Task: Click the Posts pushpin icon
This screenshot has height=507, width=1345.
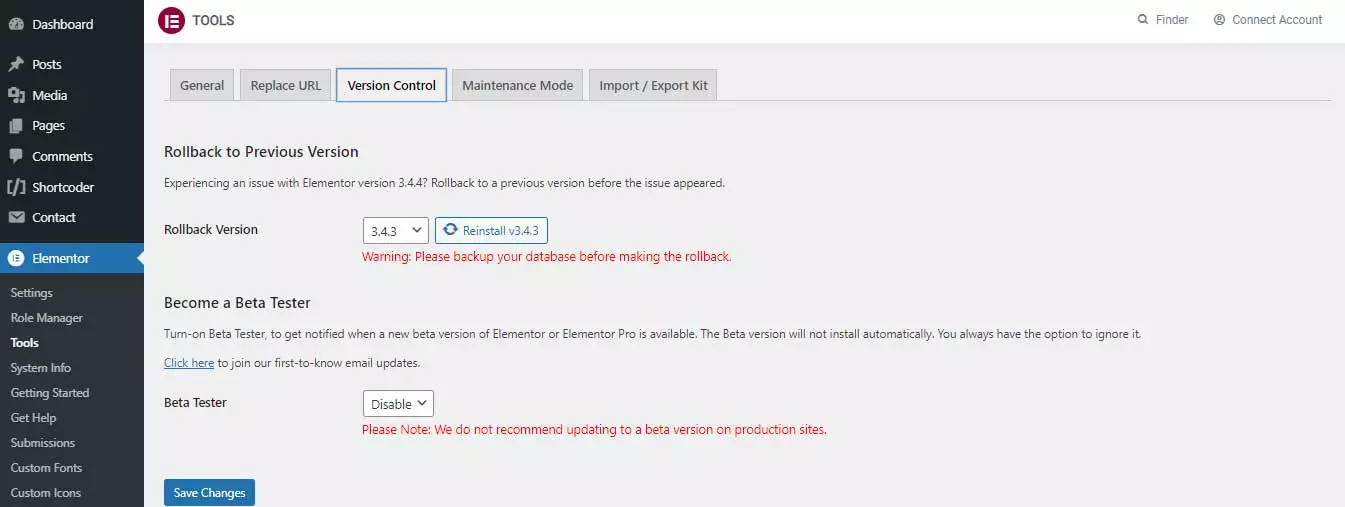Action: pos(16,64)
